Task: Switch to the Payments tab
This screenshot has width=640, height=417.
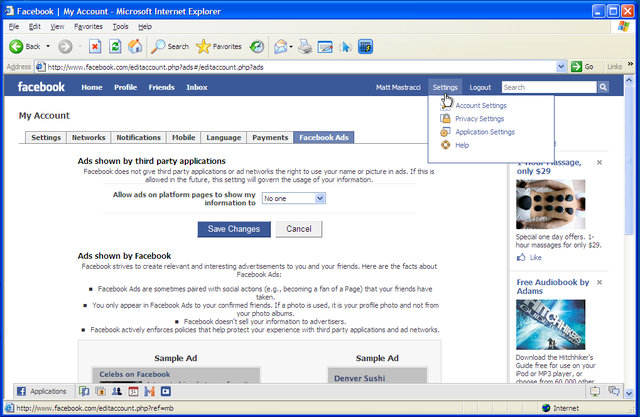Action: click(270, 138)
